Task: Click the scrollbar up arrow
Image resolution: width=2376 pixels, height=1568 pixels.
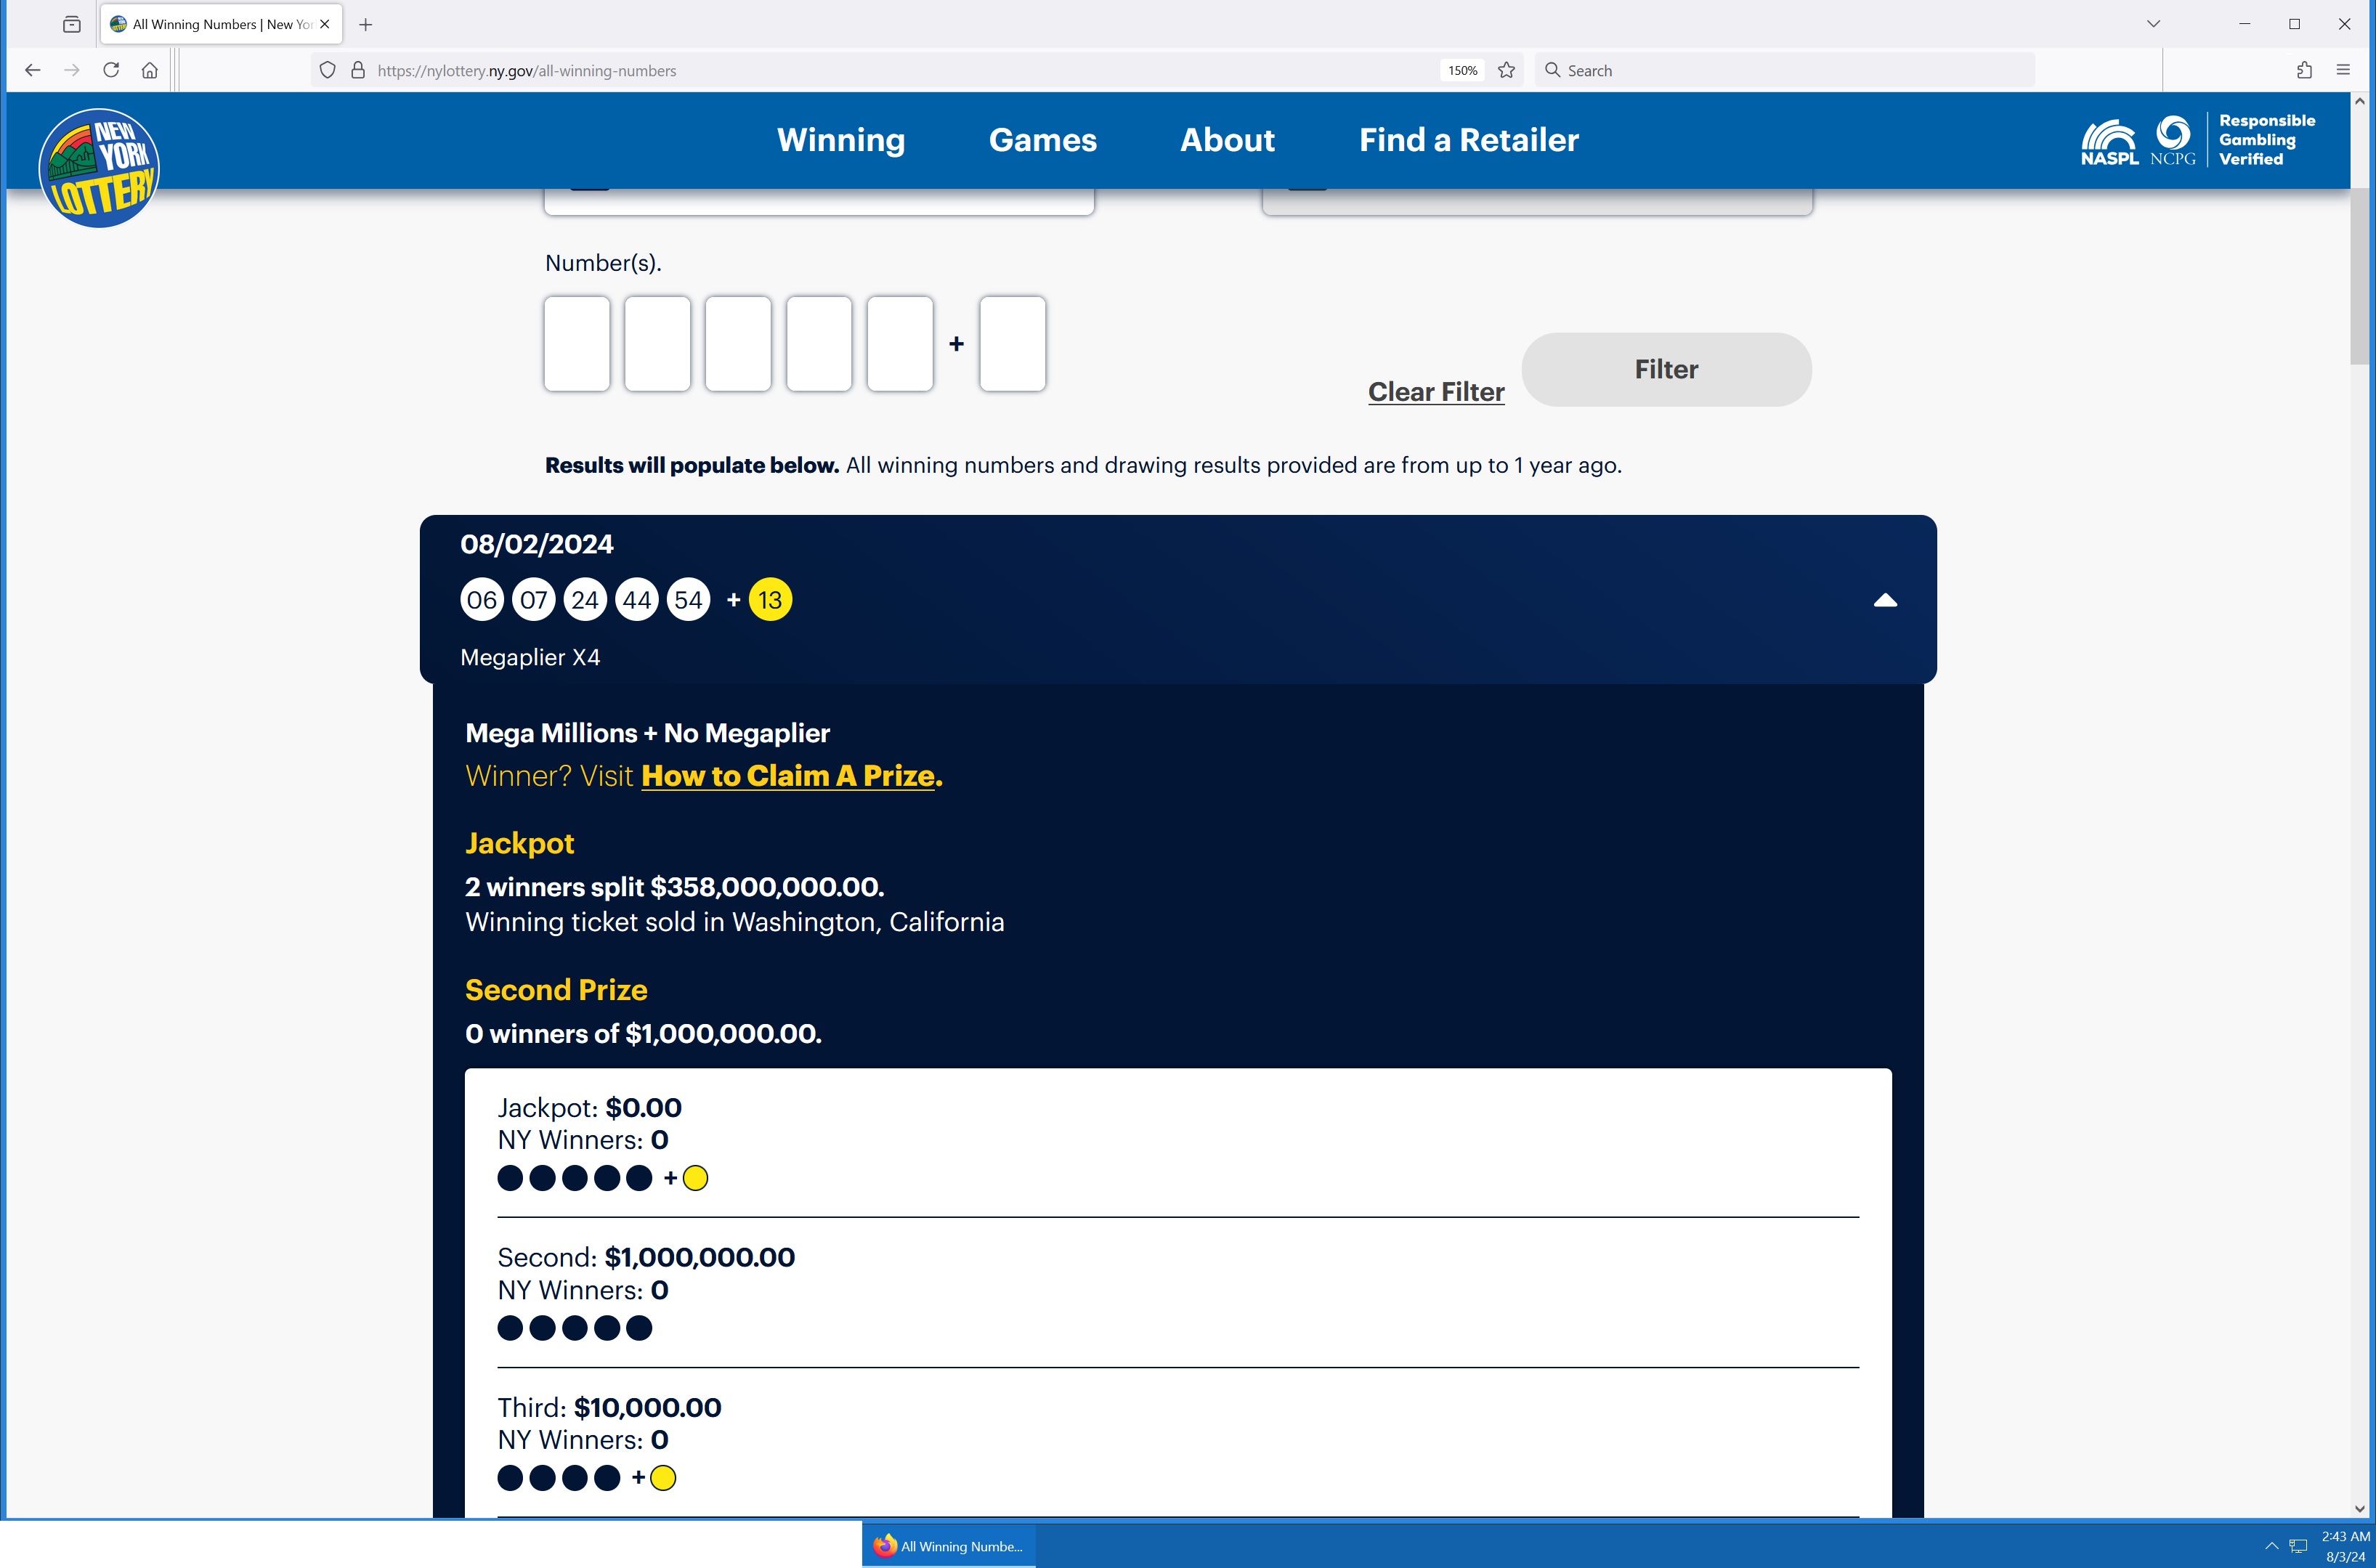Action: [2361, 101]
